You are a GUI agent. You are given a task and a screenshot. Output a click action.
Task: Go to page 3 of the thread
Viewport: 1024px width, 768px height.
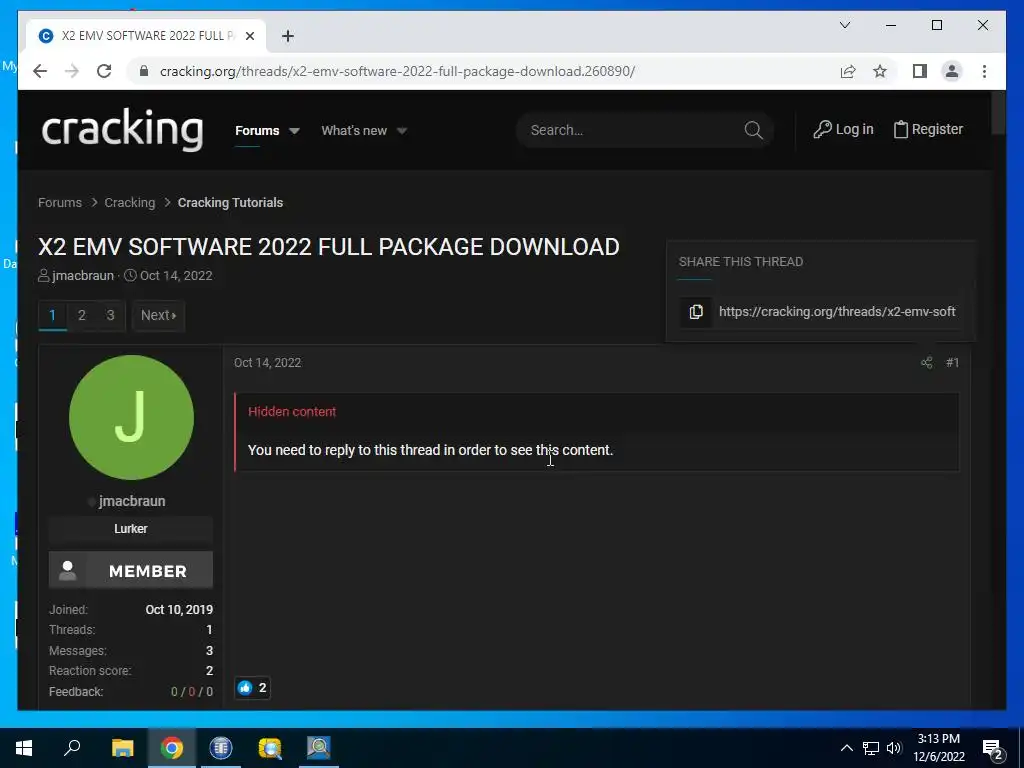click(x=110, y=315)
